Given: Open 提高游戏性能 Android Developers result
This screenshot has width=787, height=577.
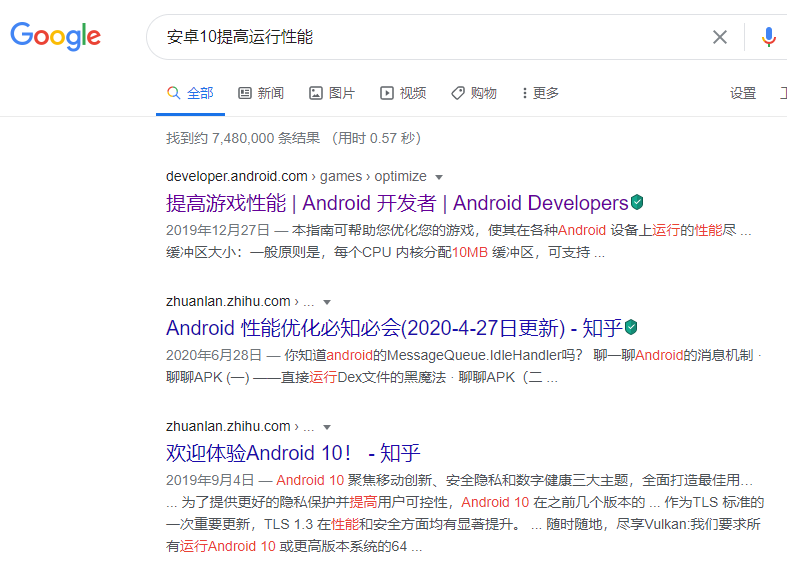Looking at the screenshot, I should [x=396, y=203].
